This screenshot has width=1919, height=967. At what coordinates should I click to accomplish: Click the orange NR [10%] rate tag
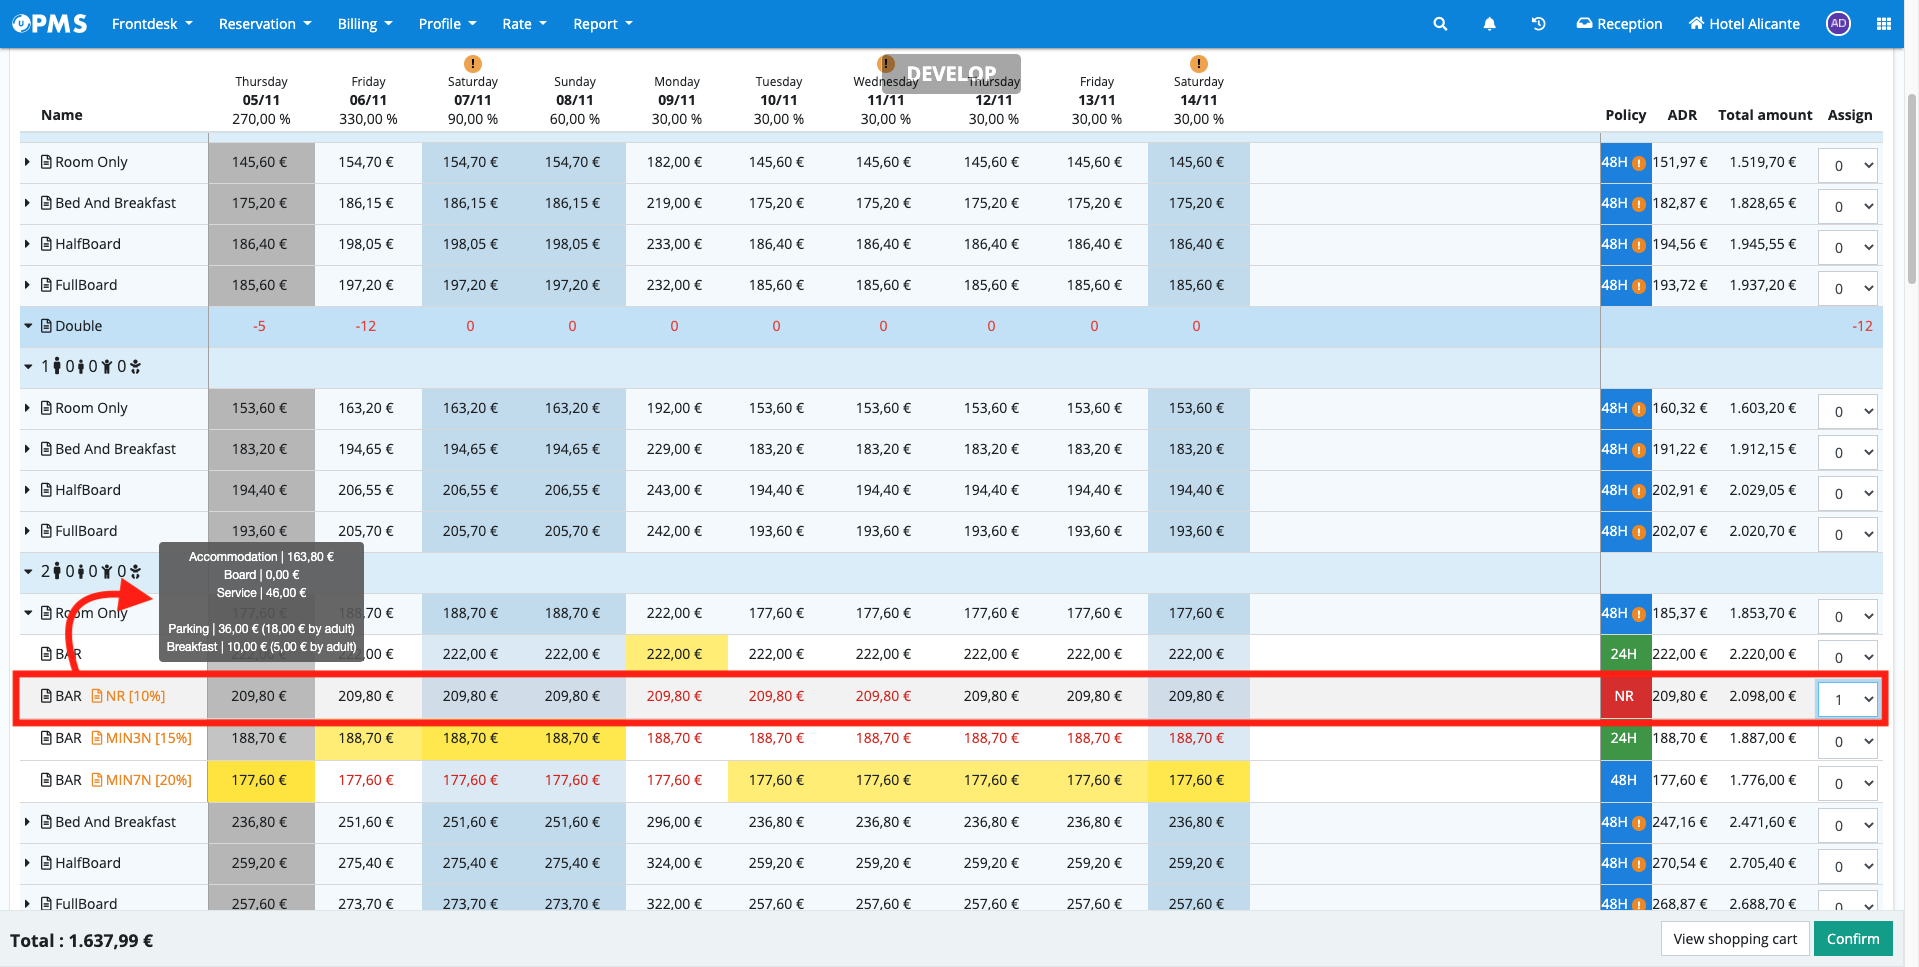pyautogui.click(x=129, y=696)
